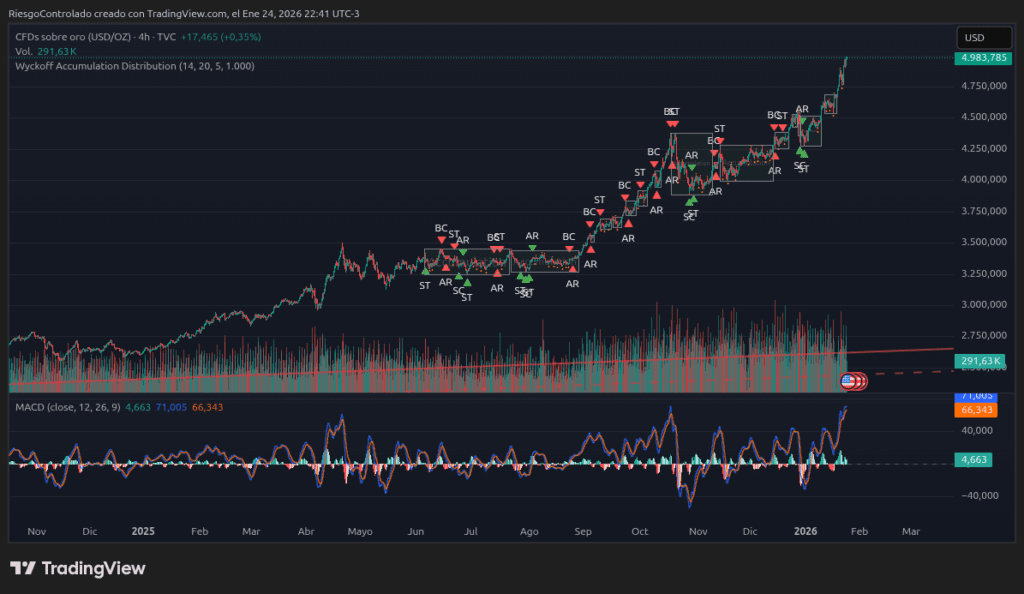Click the 3.000,000 level on price scale

(x=982, y=305)
